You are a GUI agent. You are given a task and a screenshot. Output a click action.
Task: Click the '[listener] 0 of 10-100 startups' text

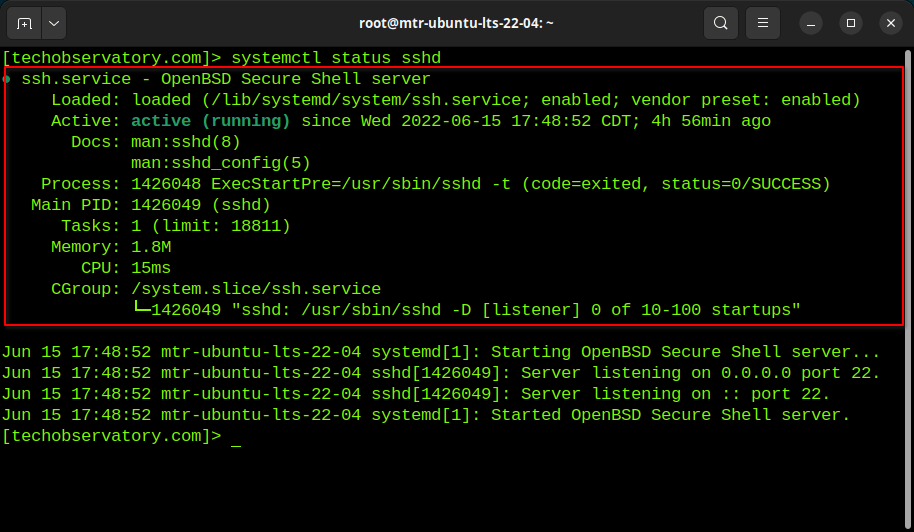pyautogui.click(x=636, y=309)
